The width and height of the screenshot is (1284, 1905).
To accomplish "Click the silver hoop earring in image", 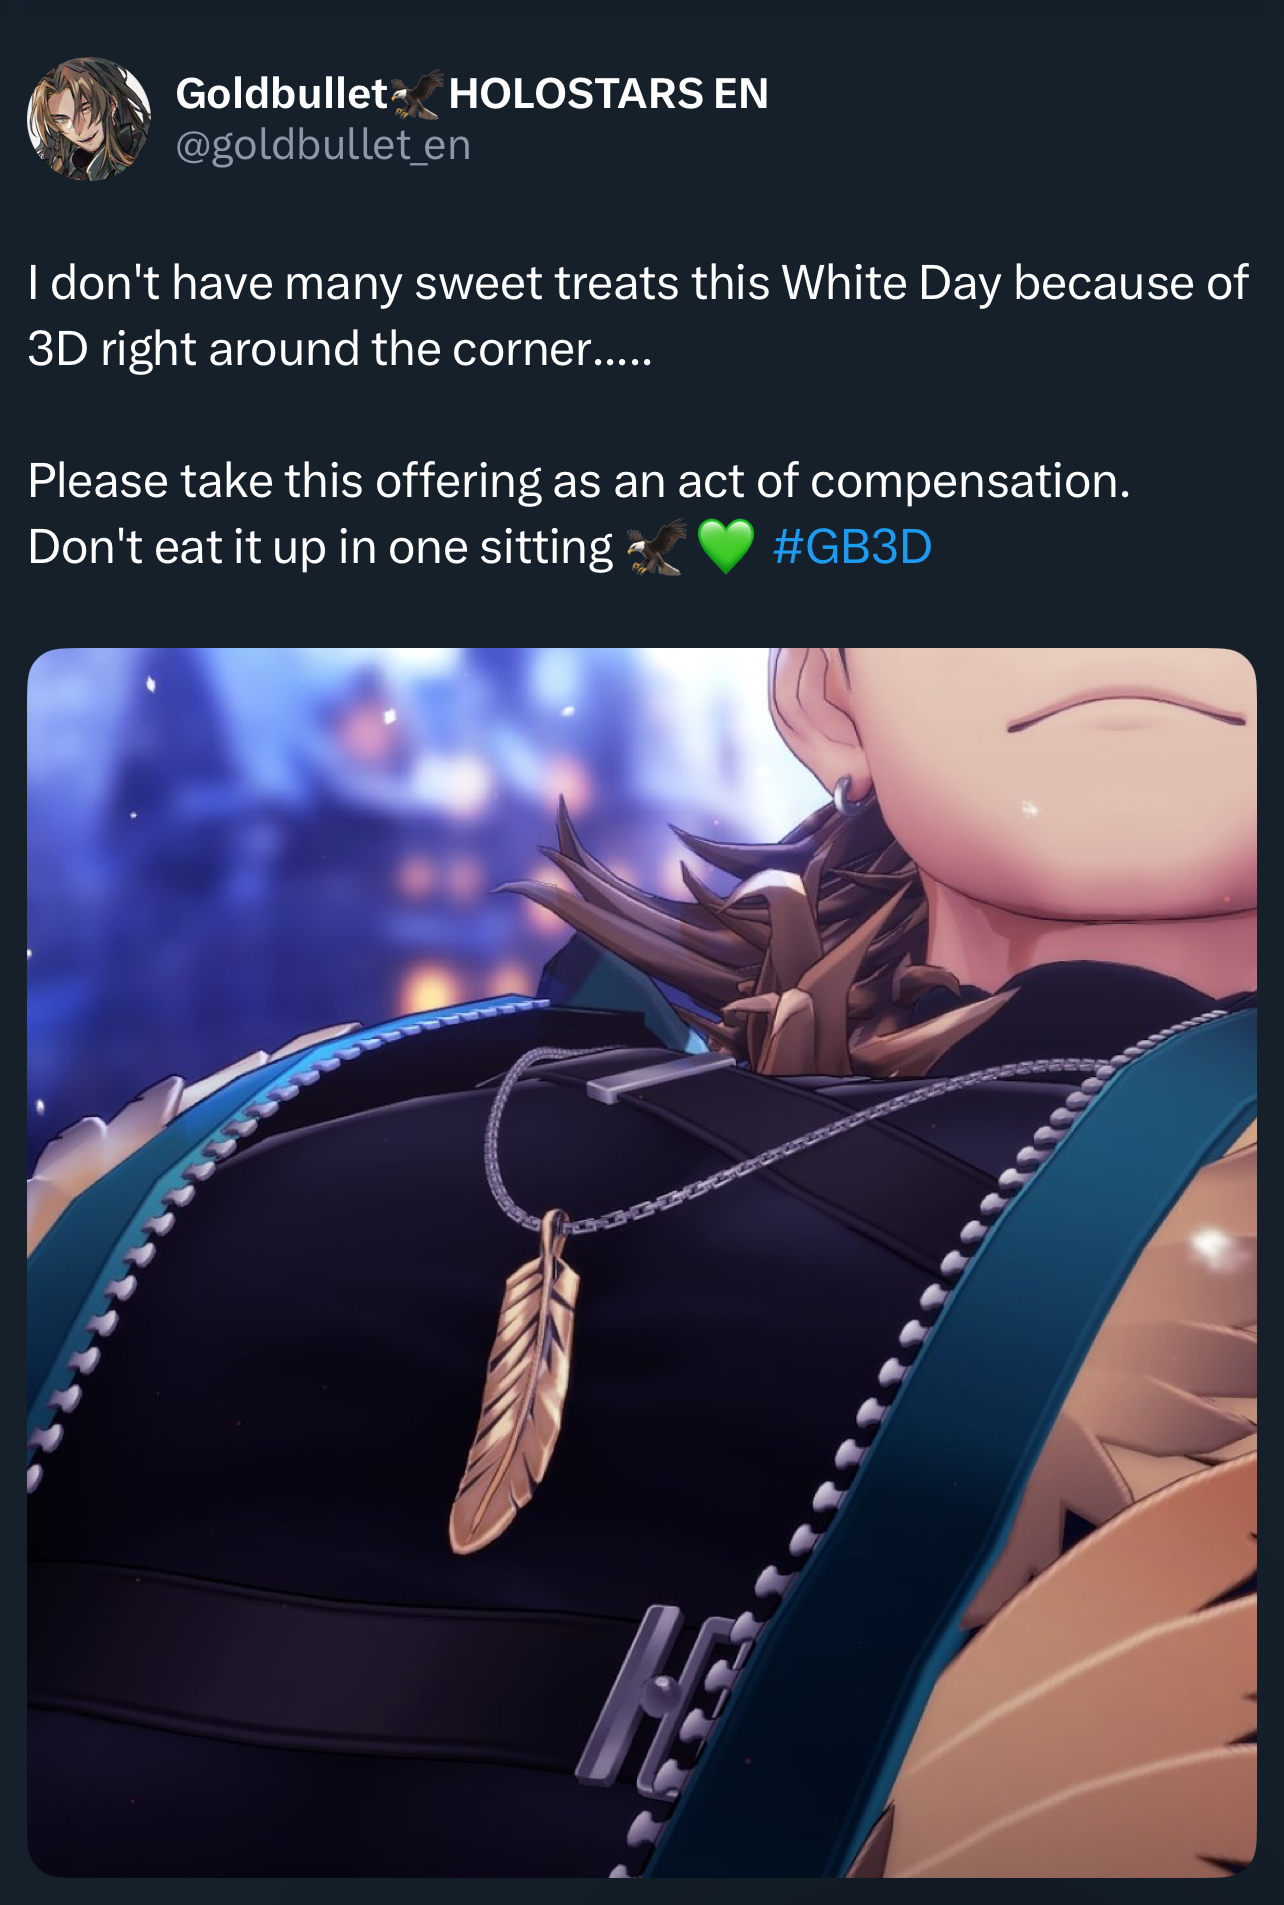I will pos(850,795).
